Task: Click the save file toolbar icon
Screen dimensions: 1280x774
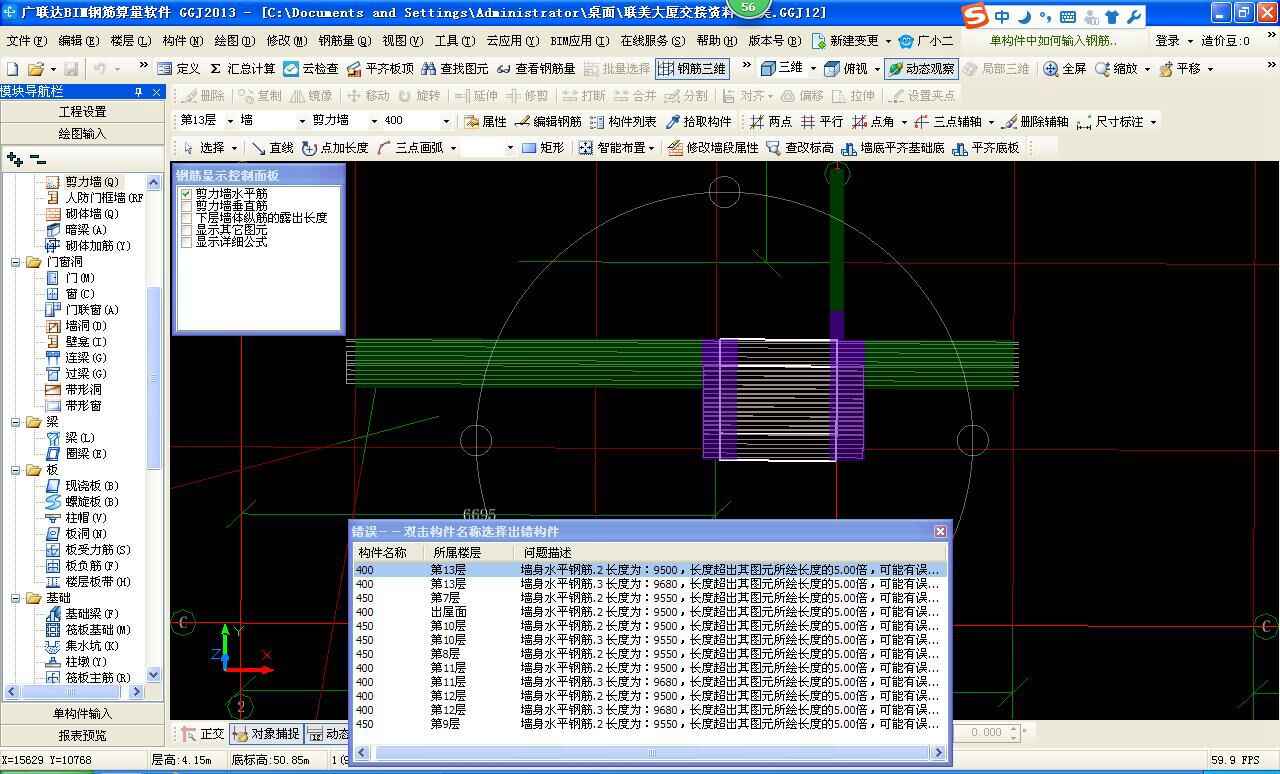Action: click(71, 69)
